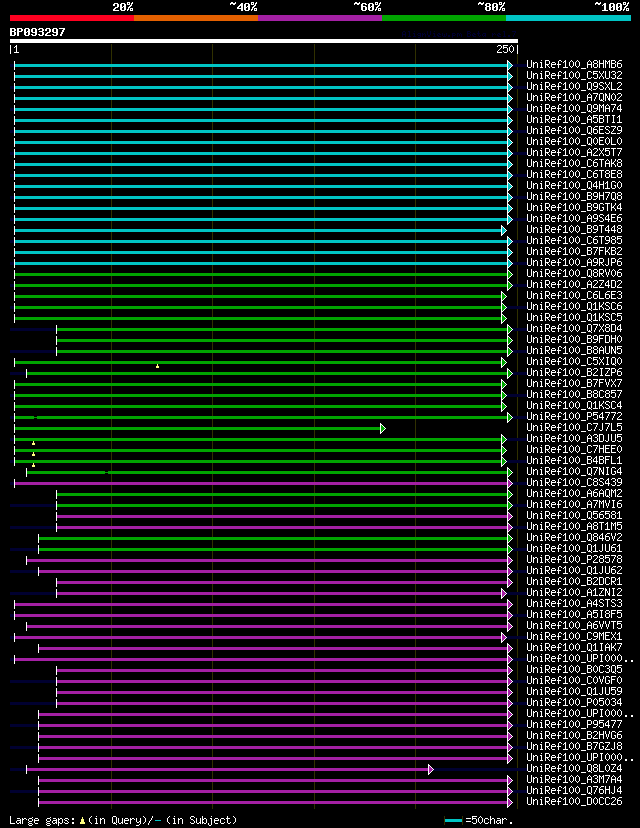The height and width of the screenshot is (828, 640).
Task: Select the UniRef100_Q8RV06 label
Action: tap(574, 274)
